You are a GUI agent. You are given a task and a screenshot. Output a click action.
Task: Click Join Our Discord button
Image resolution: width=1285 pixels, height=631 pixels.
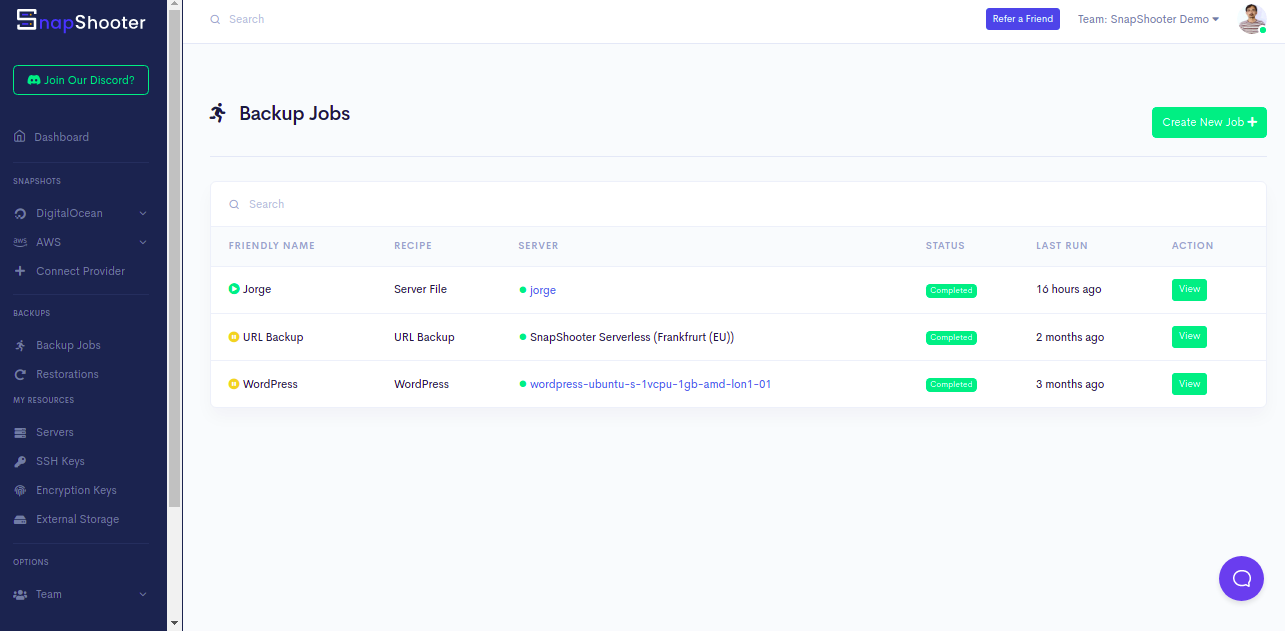81,80
